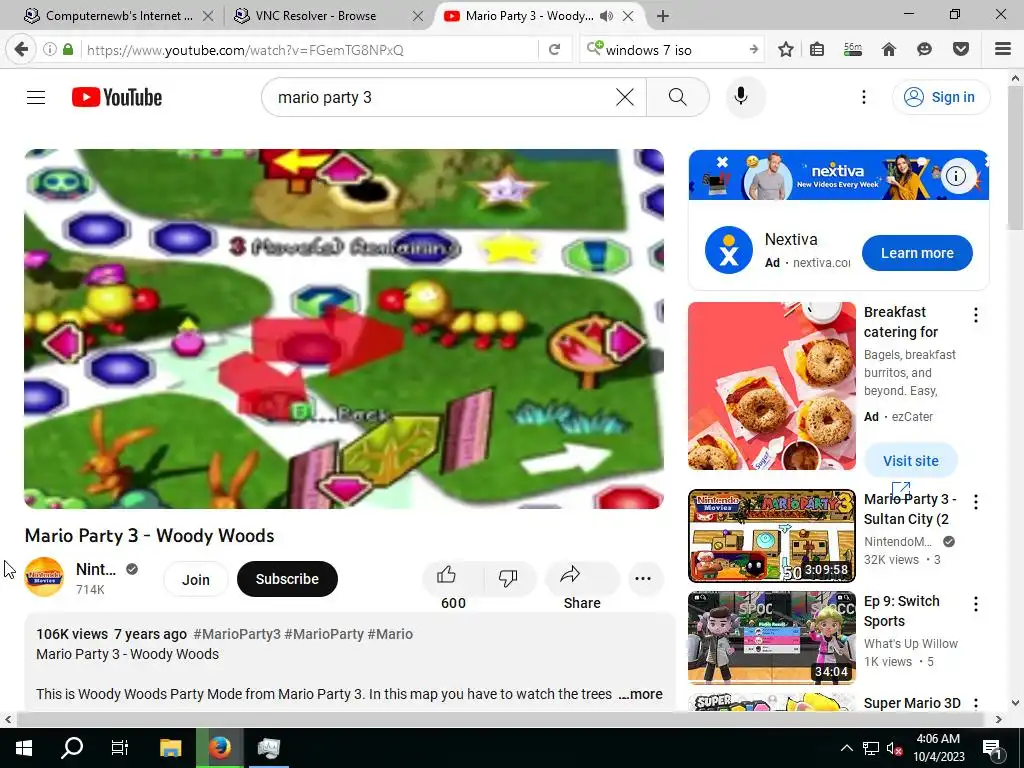Run the YouTube search magnifier button

click(677, 97)
